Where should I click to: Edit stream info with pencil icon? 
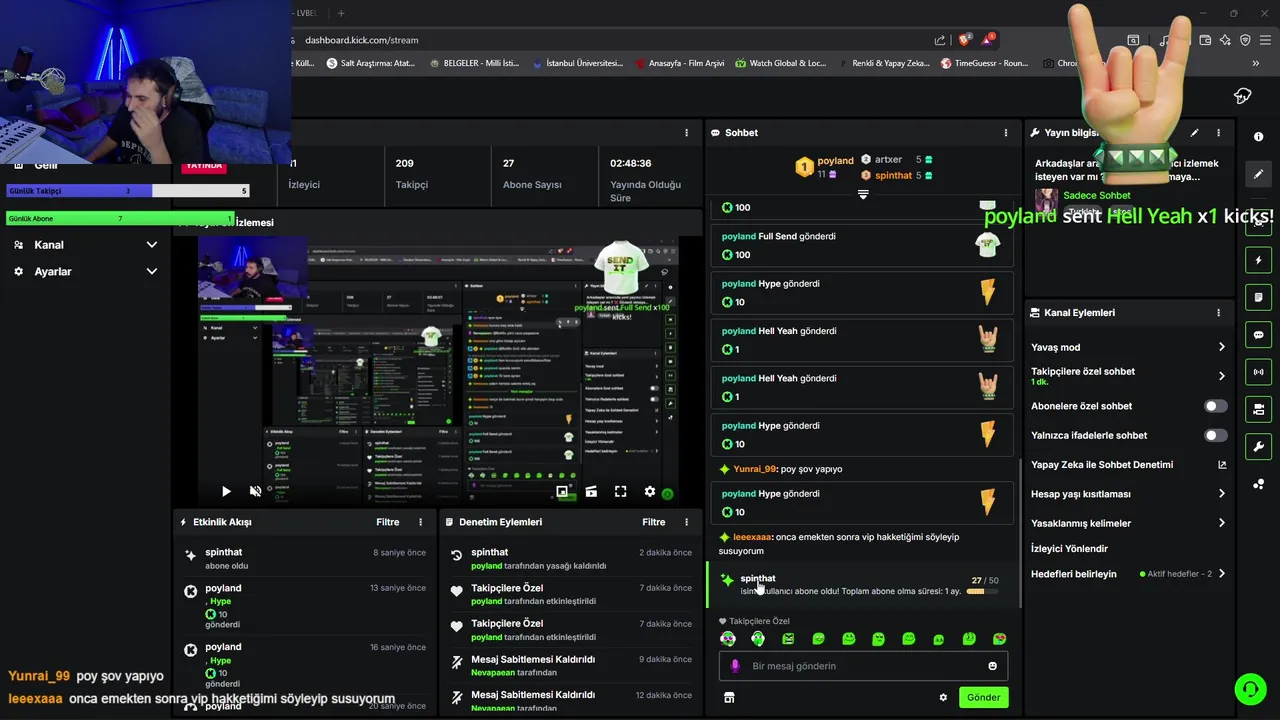[x=1194, y=132]
